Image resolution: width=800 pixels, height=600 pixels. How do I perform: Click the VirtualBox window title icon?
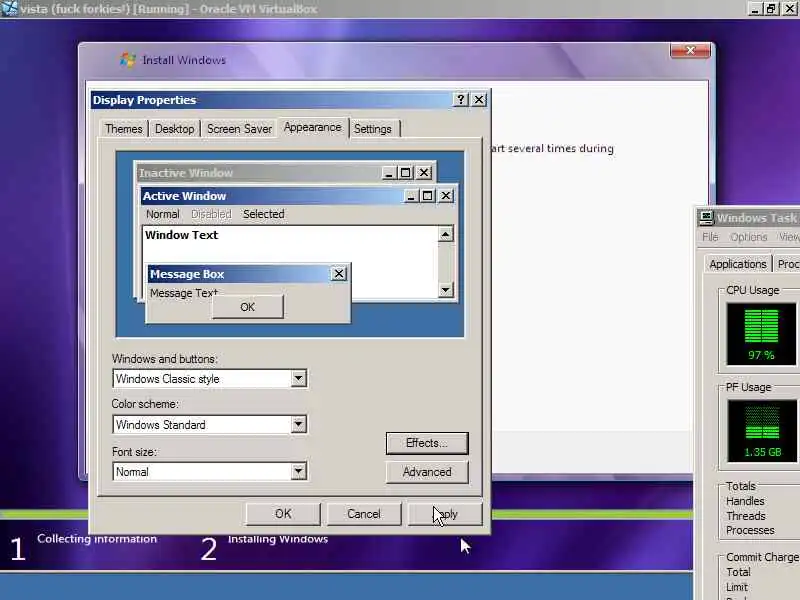(9, 8)
